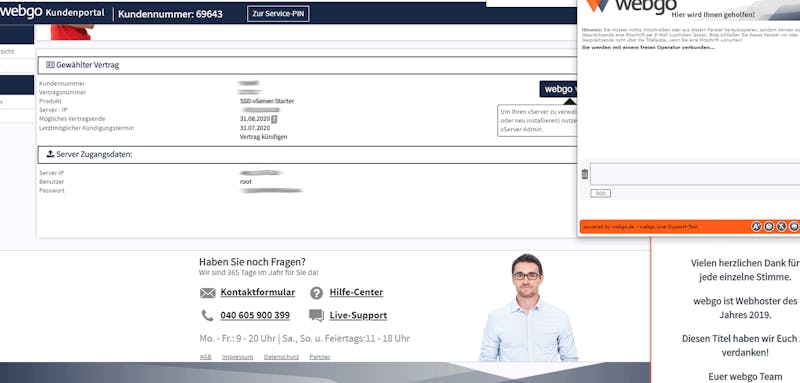Viewport: 800px width, 383px height.
Task: Click the dark webgo vServer button
Action: click(558, 89)
